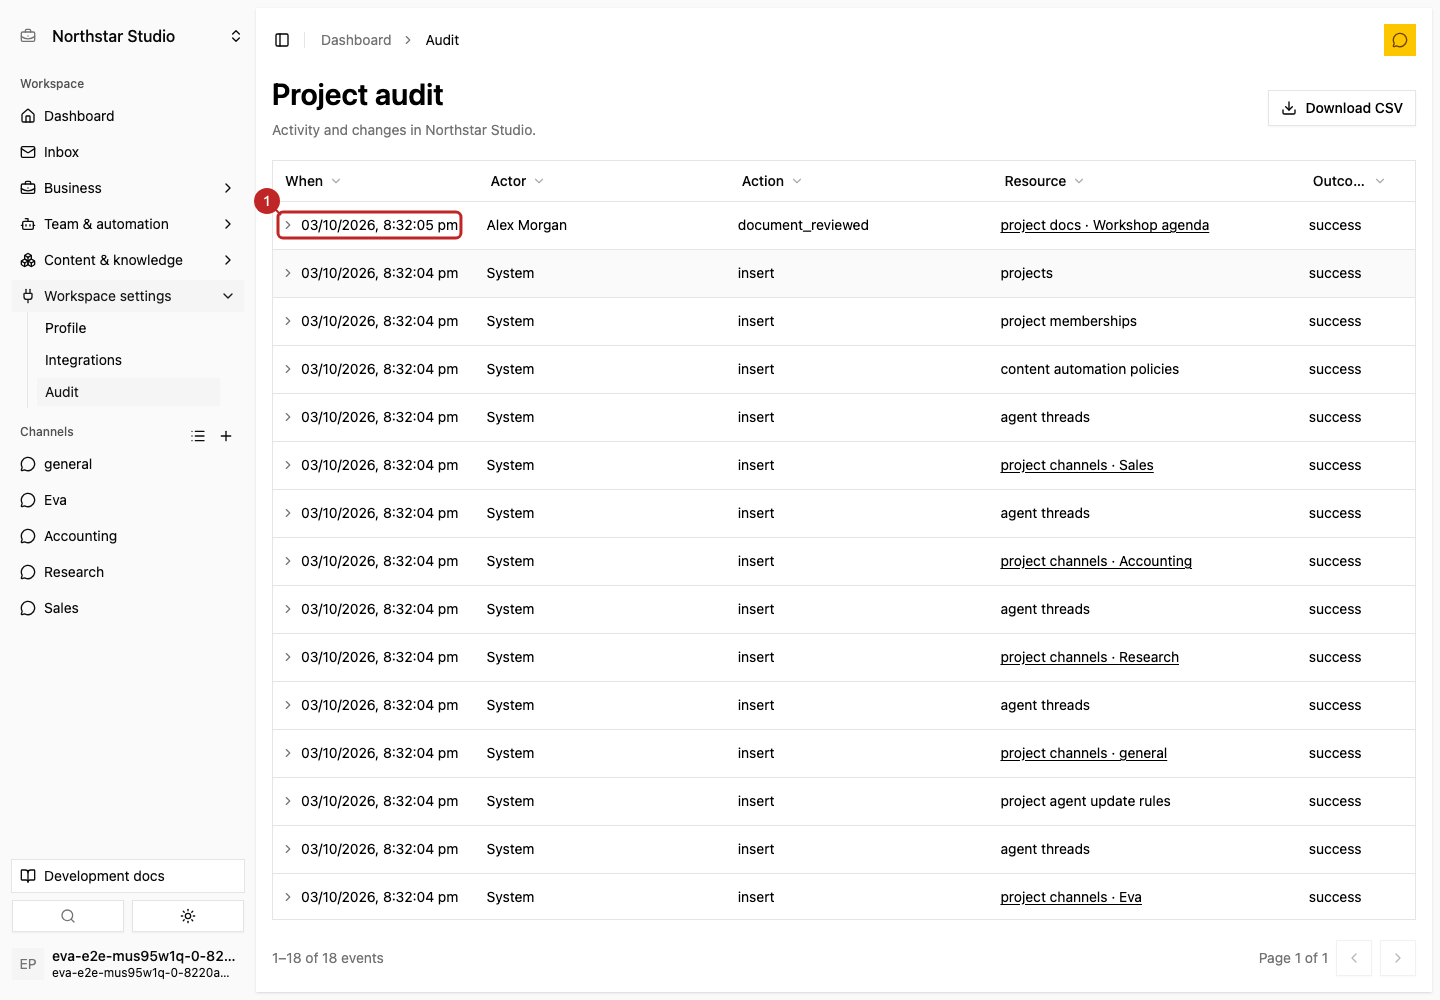The width and height of the screenshot is (1440, 1000).
Task: Select Integrations under Workspace settings
Action: pyautogui.click(x=128, y=360)
